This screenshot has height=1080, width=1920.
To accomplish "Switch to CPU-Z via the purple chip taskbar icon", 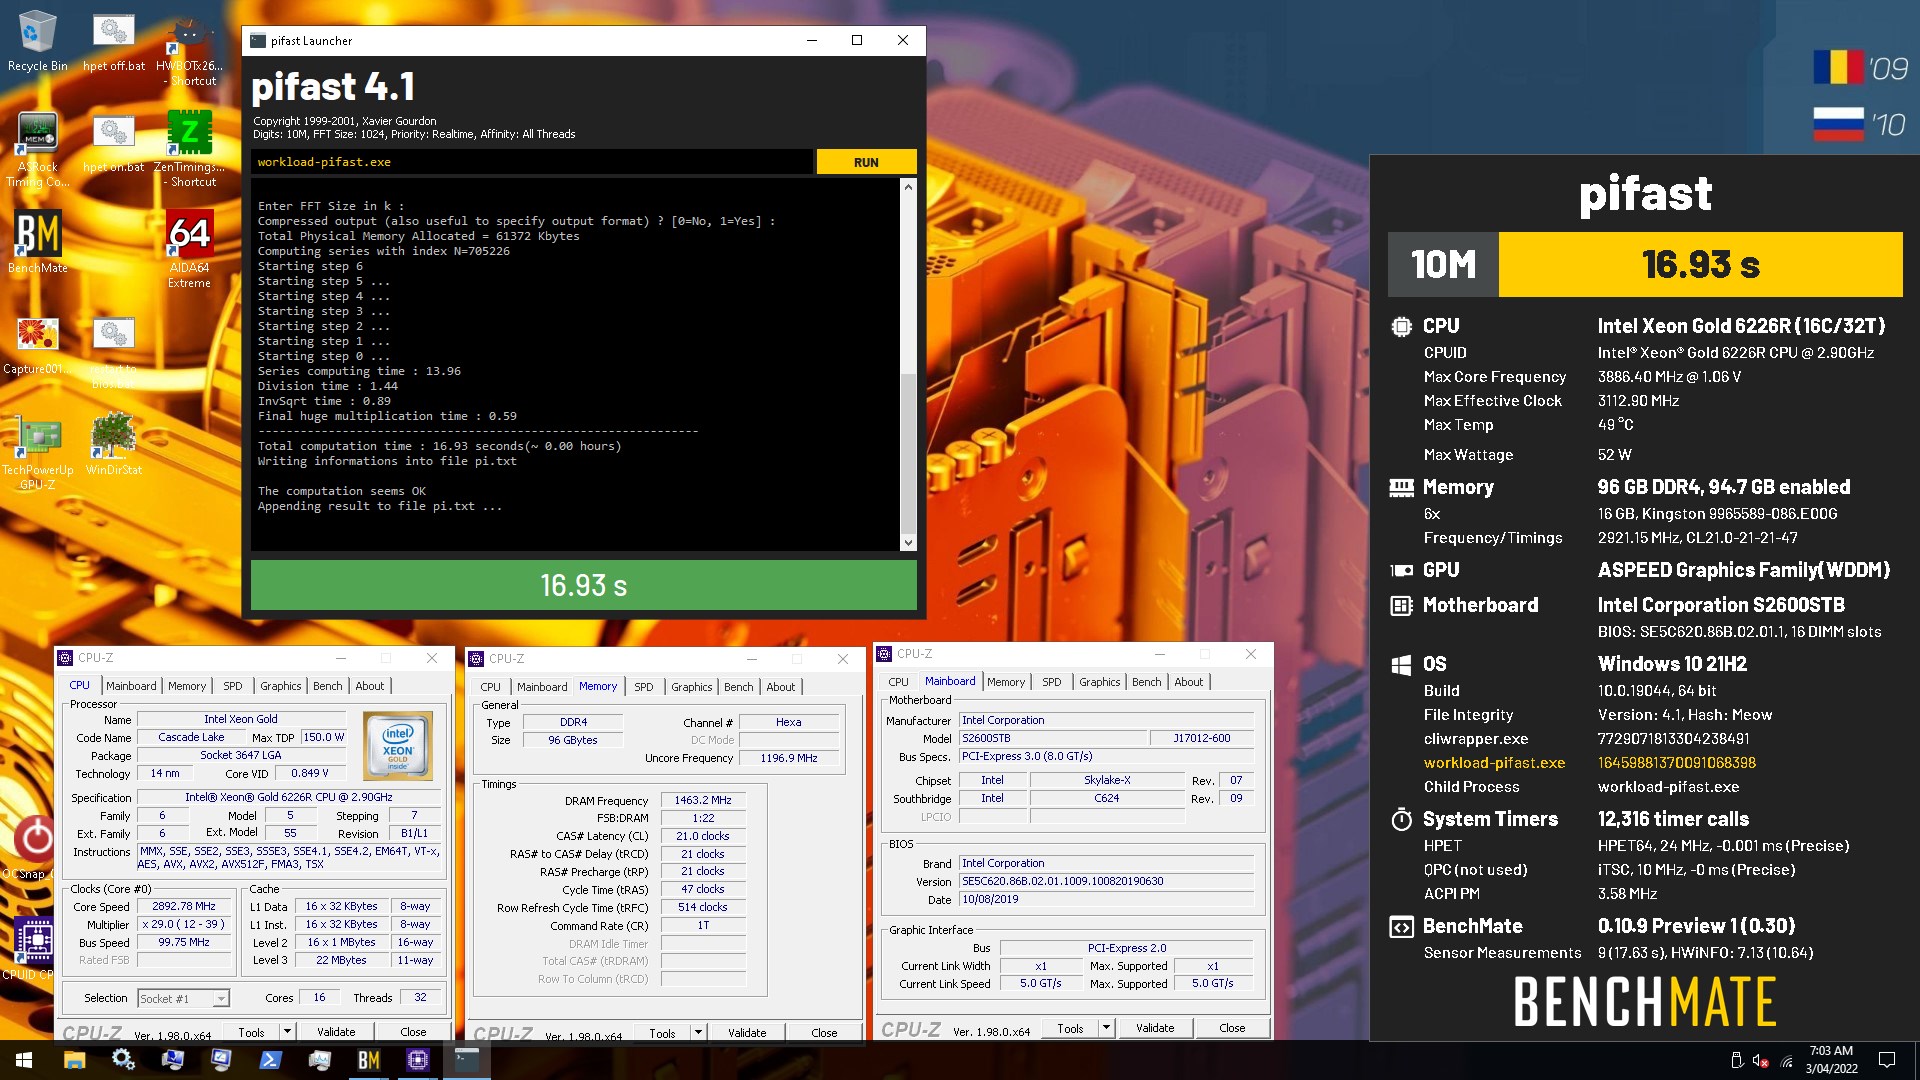I will coord(417,1060).
